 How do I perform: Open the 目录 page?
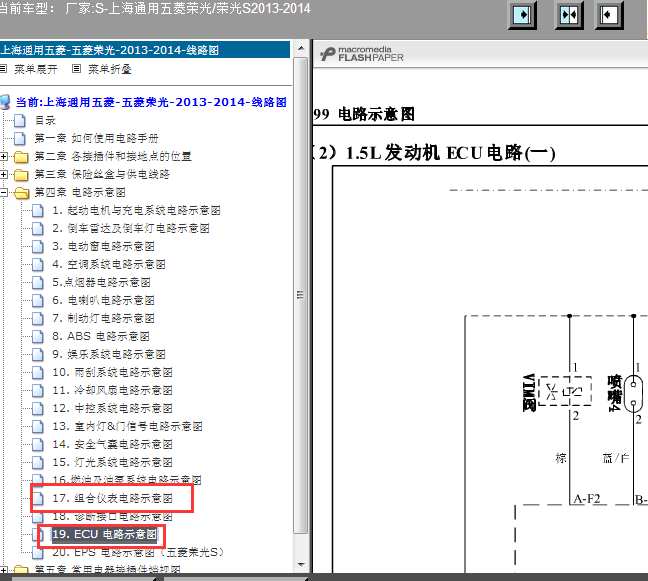click(x=45, y=120)
